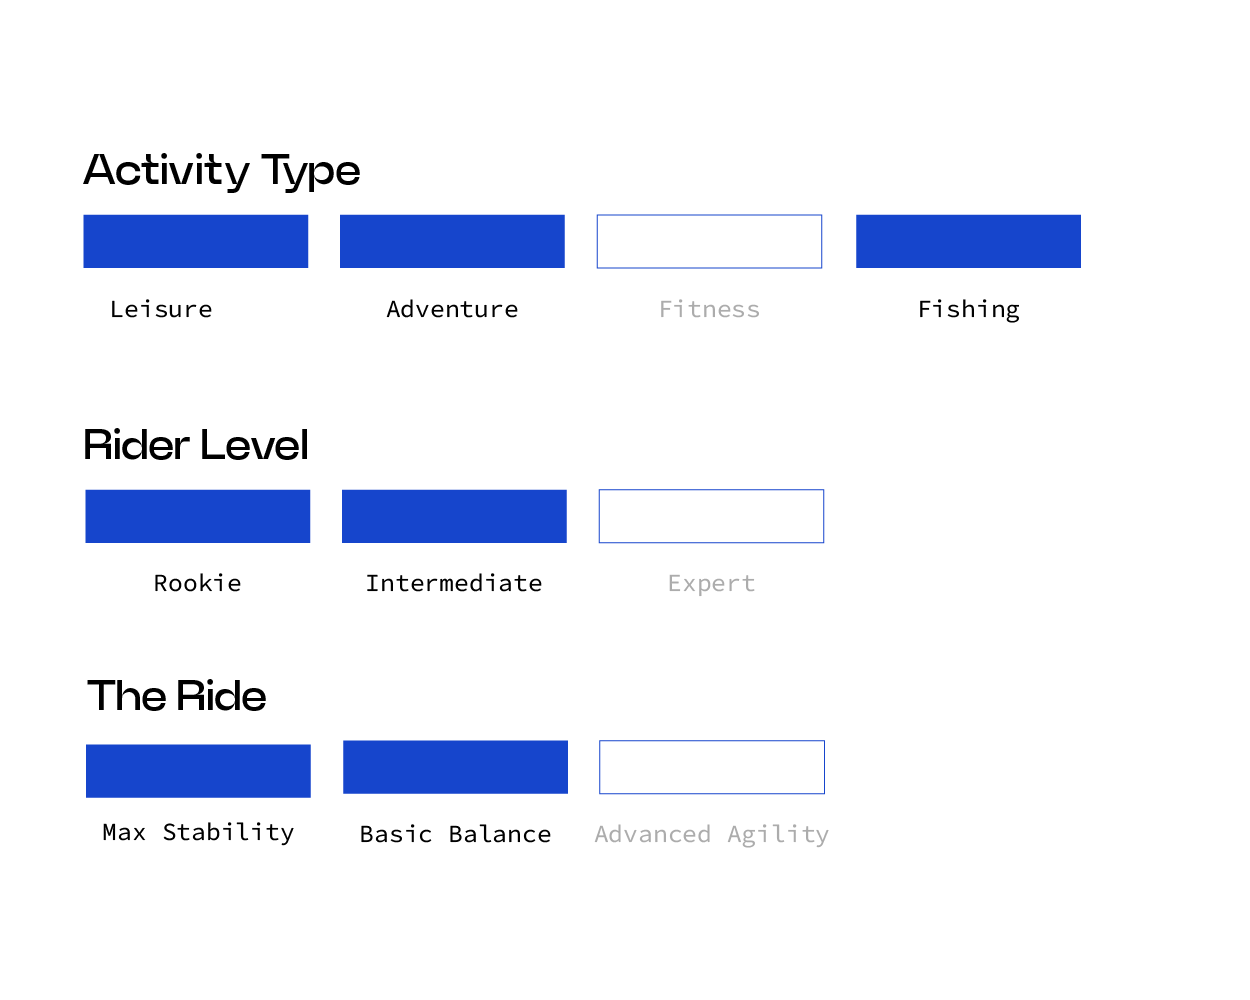Click the Leisure text label
Image resolution: width=1250 pixels, height=1000 pixels.
[161, 309]
